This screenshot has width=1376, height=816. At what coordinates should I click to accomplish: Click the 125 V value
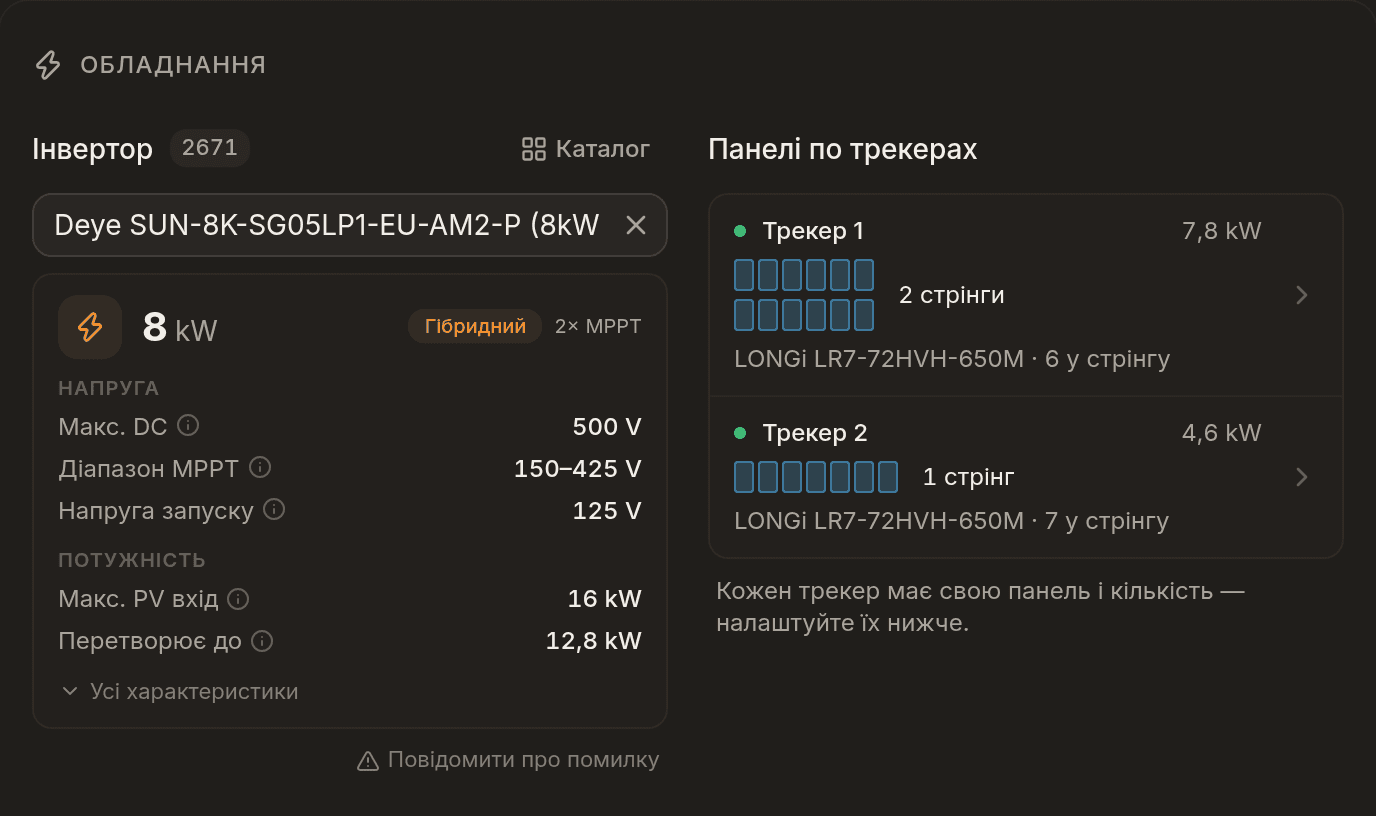coord(607,511)
